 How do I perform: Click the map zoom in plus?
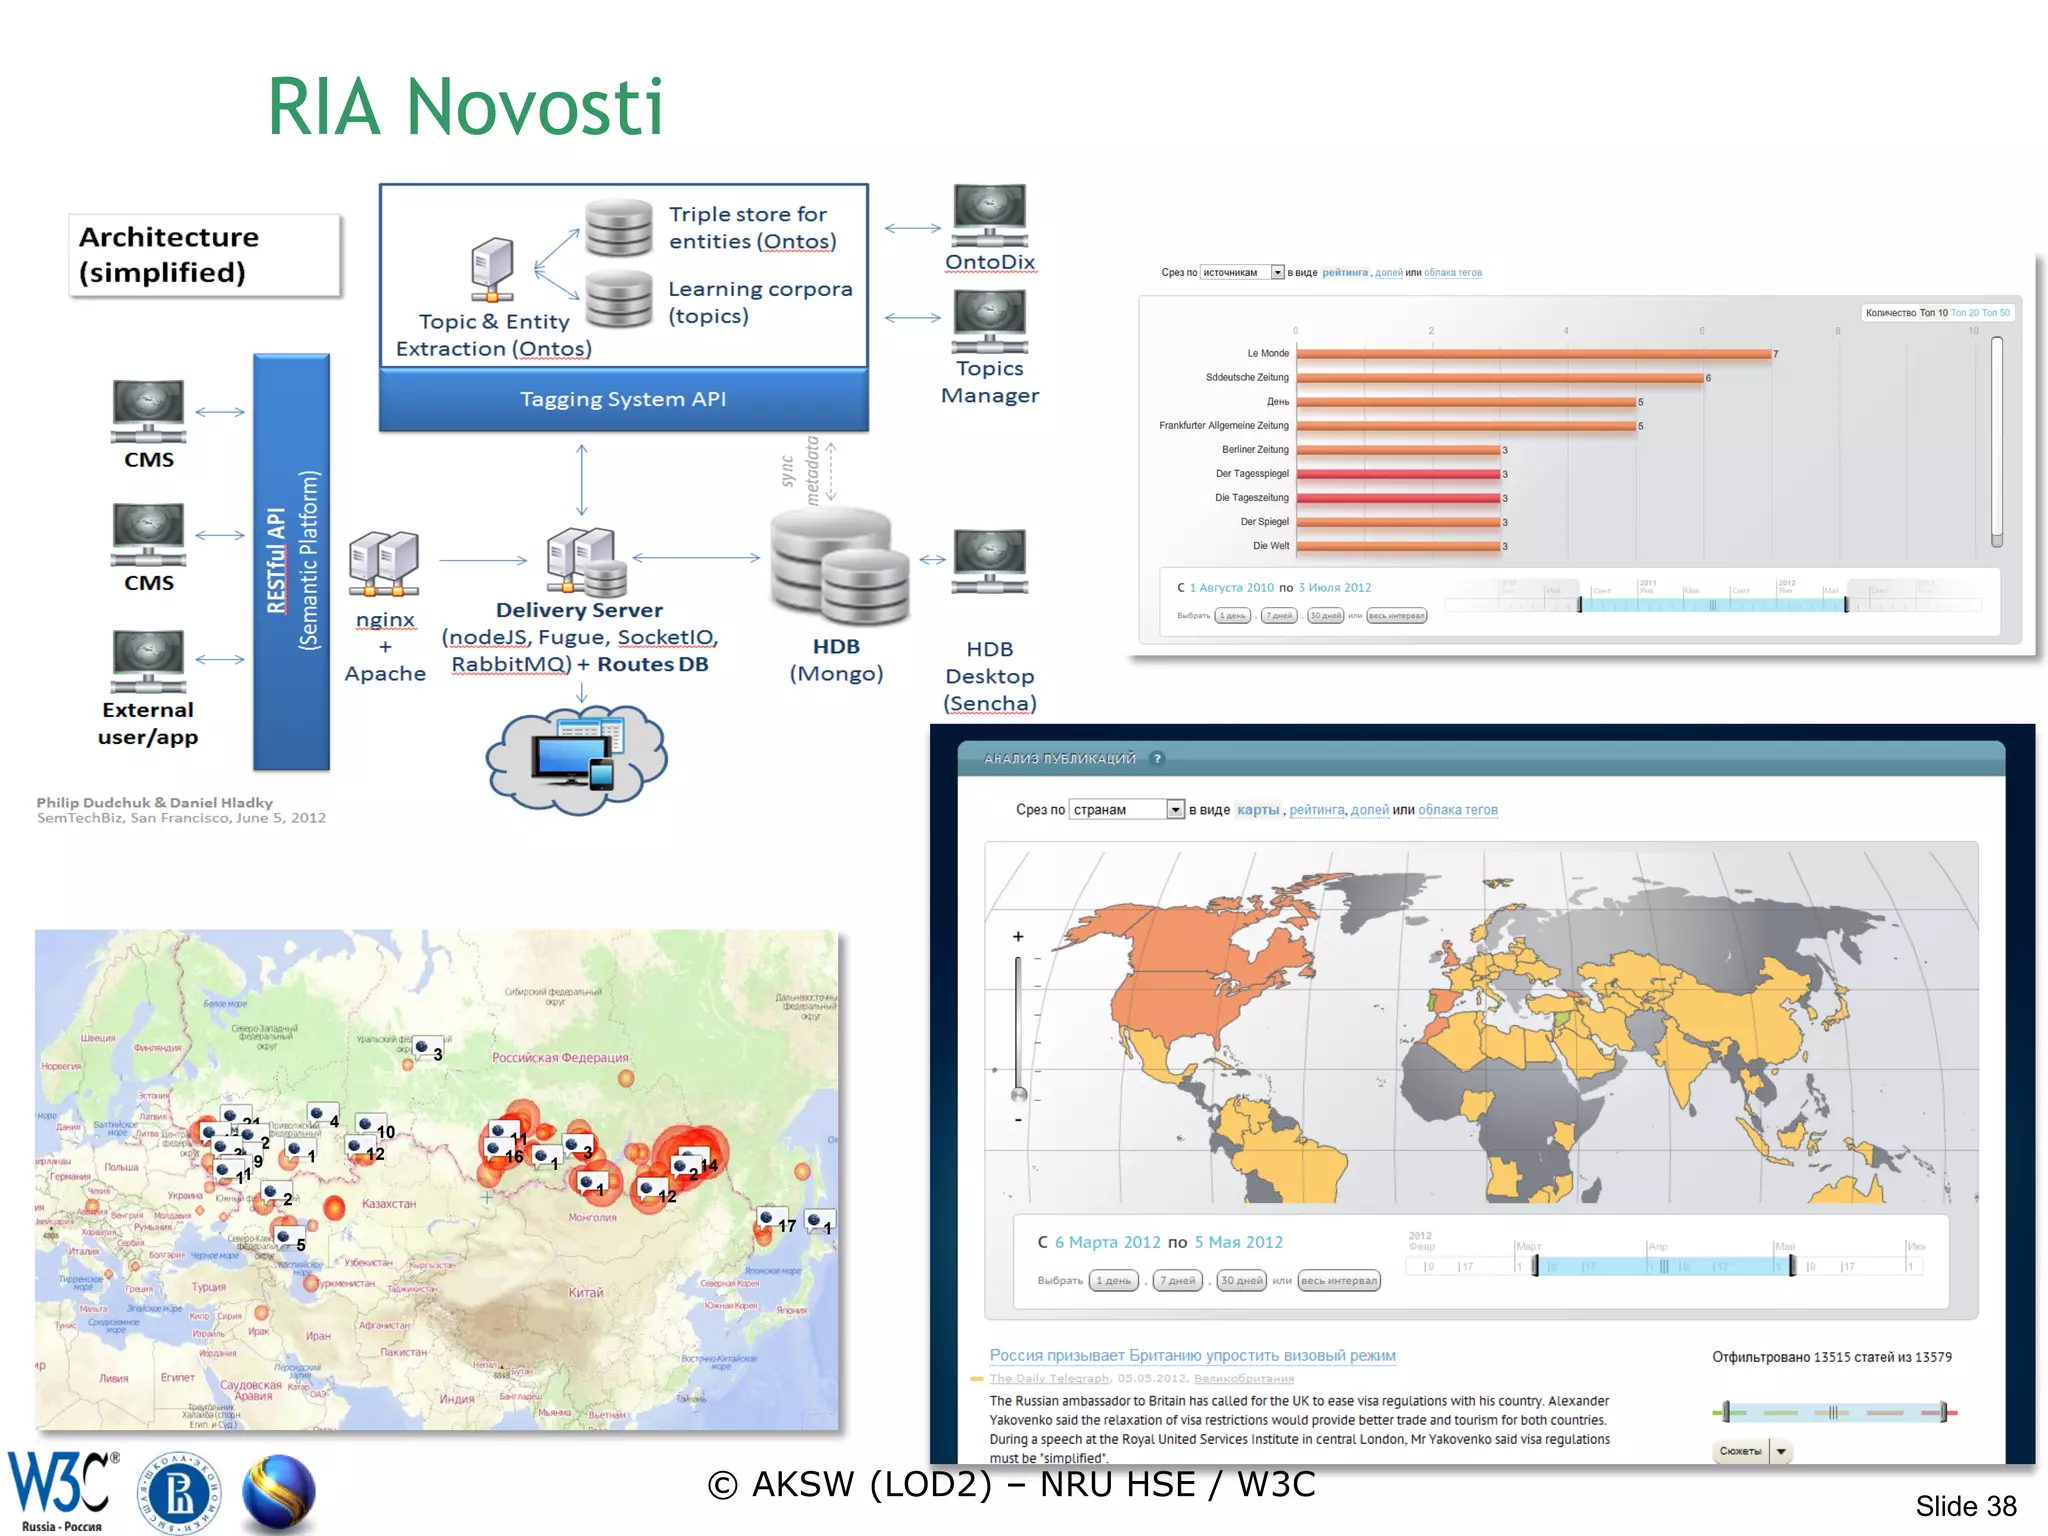pos(1018,937)
